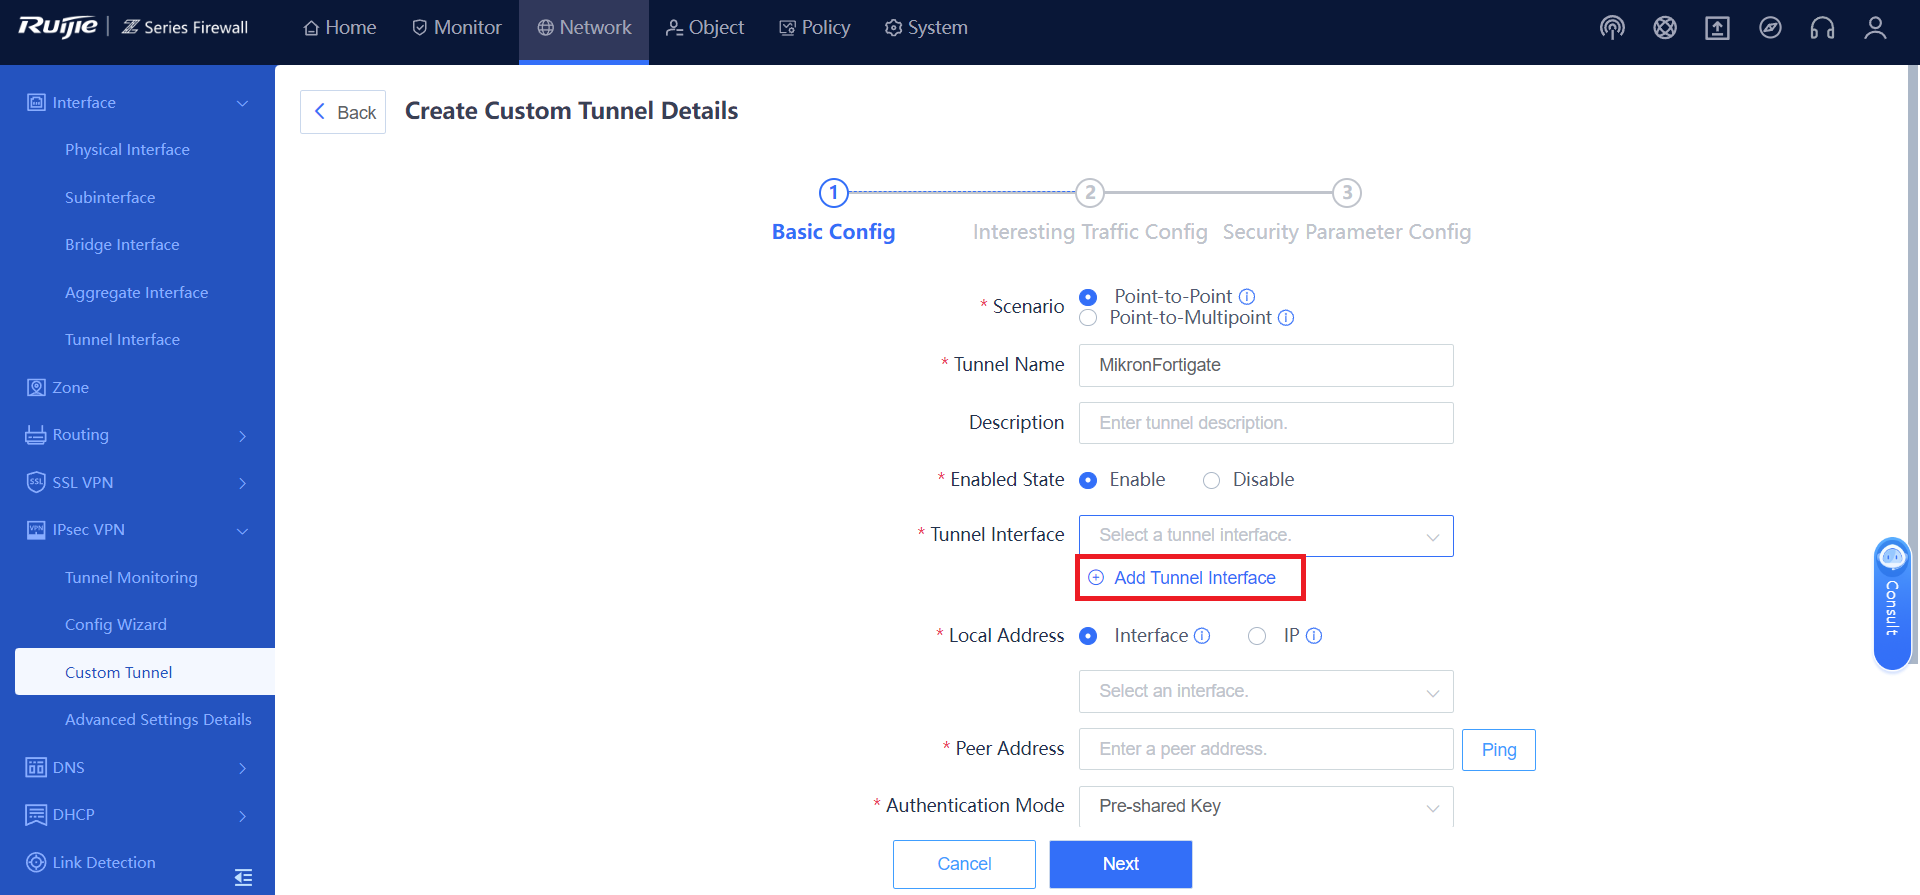This screenshot has width=1920, height=895.
Task: Click info icon next to Point-to-Point
Action: coord(1247,297)
